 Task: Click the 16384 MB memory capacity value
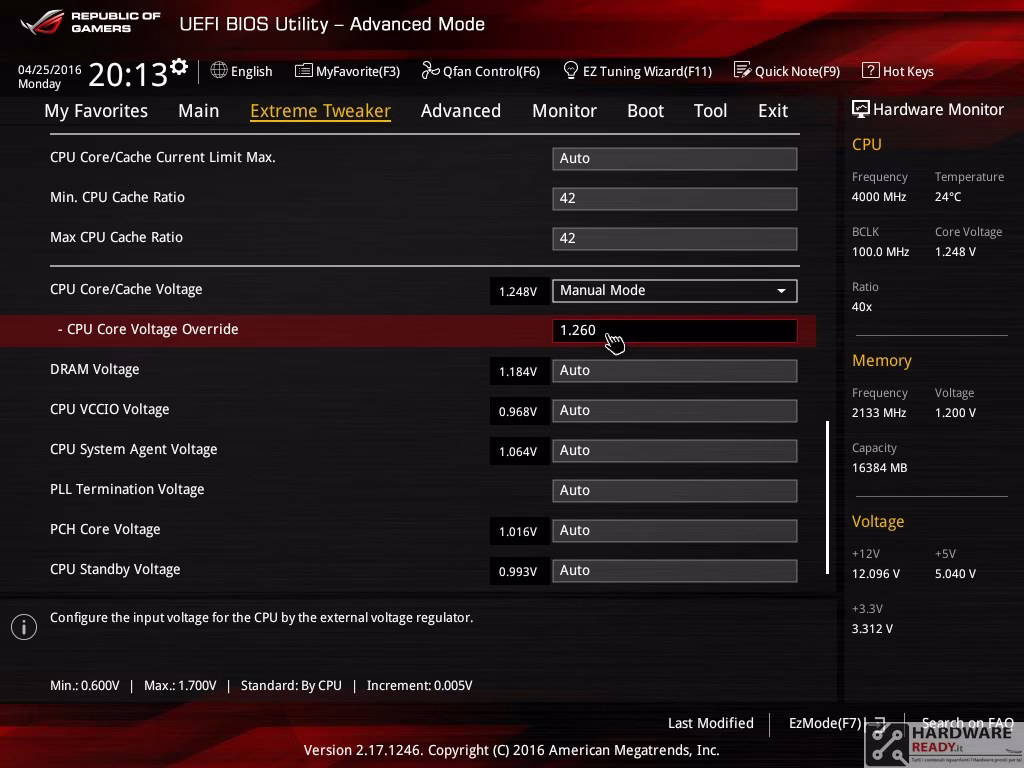880,468
